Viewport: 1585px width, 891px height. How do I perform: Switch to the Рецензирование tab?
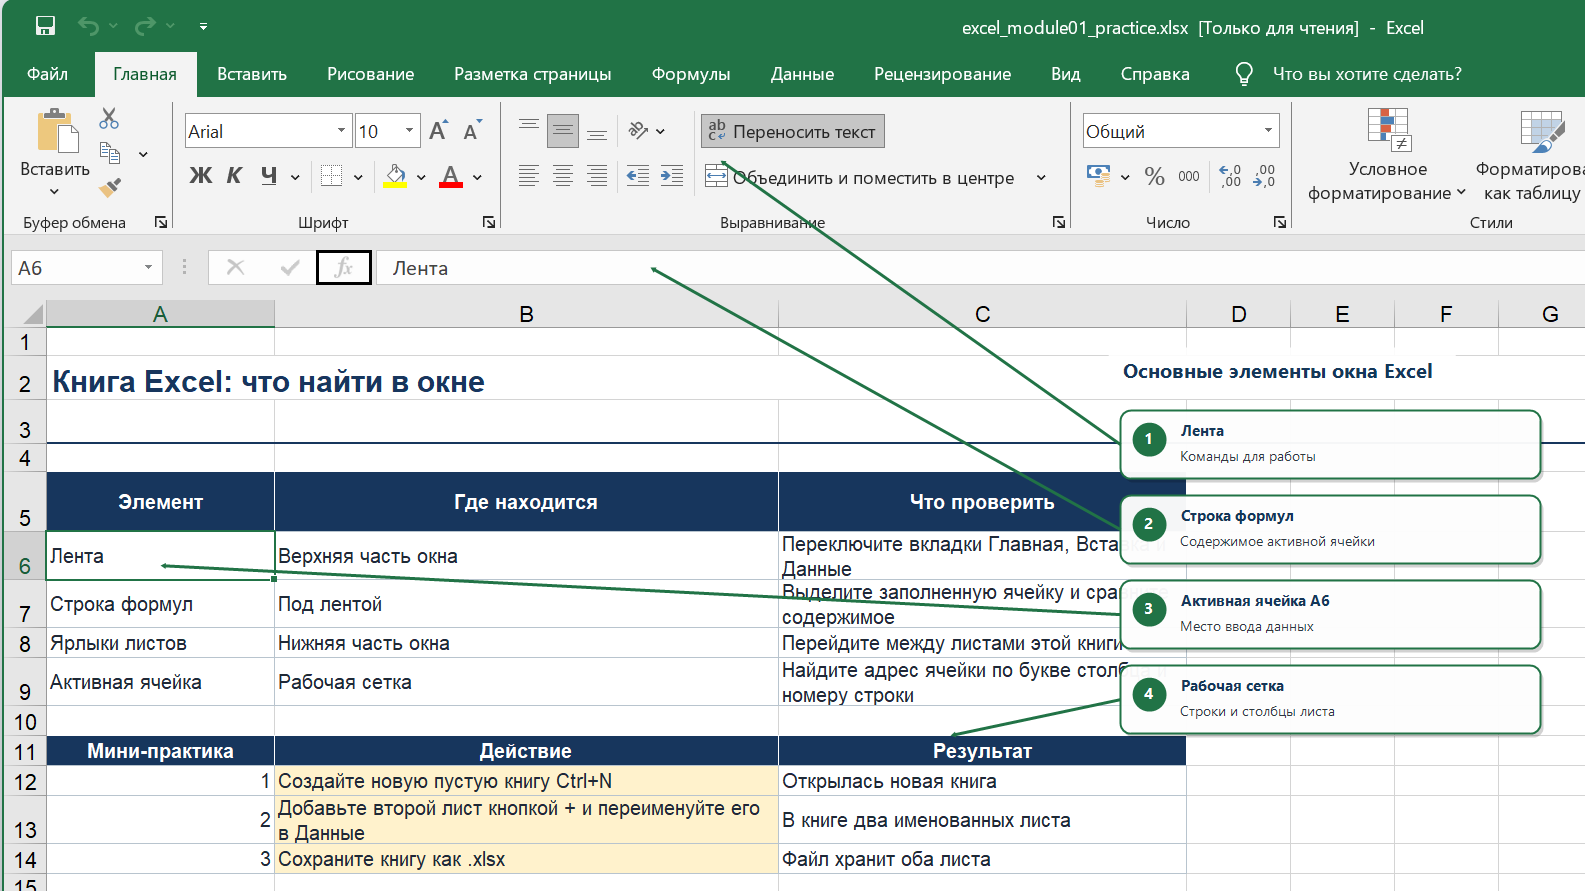tap(942, 74)
